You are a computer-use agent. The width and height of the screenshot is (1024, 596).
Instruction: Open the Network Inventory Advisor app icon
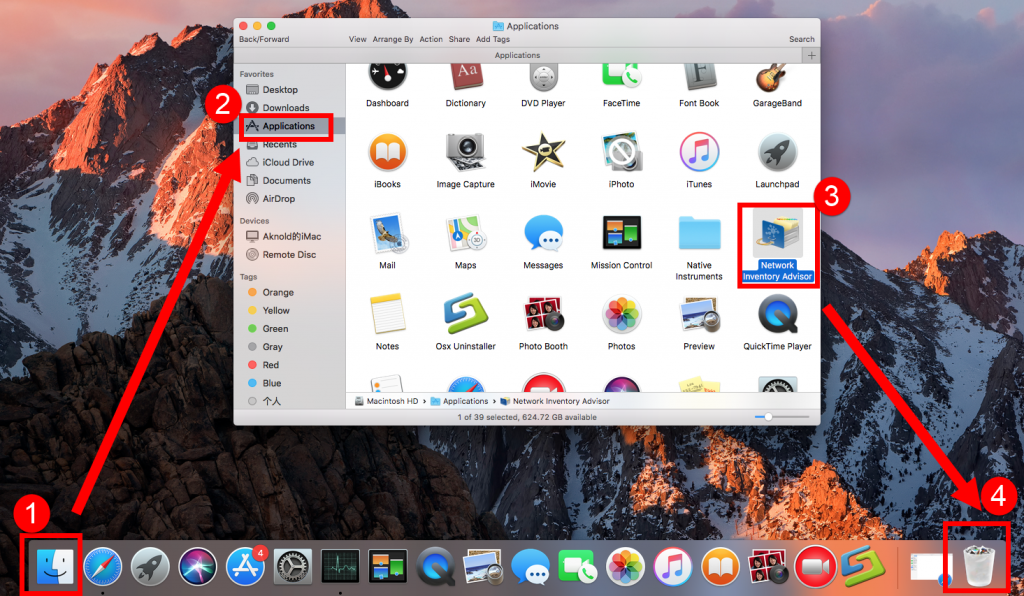click(x=777, y=233)
